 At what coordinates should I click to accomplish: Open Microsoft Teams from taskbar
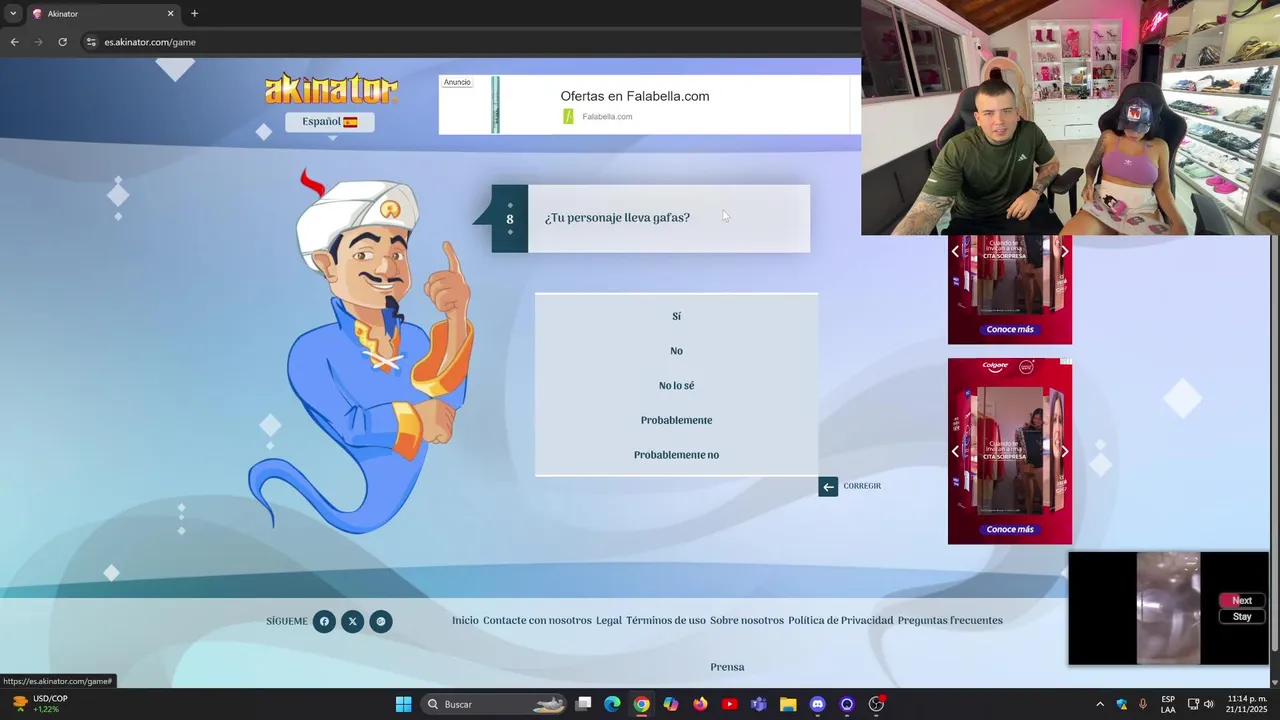(x=758, y=704)
